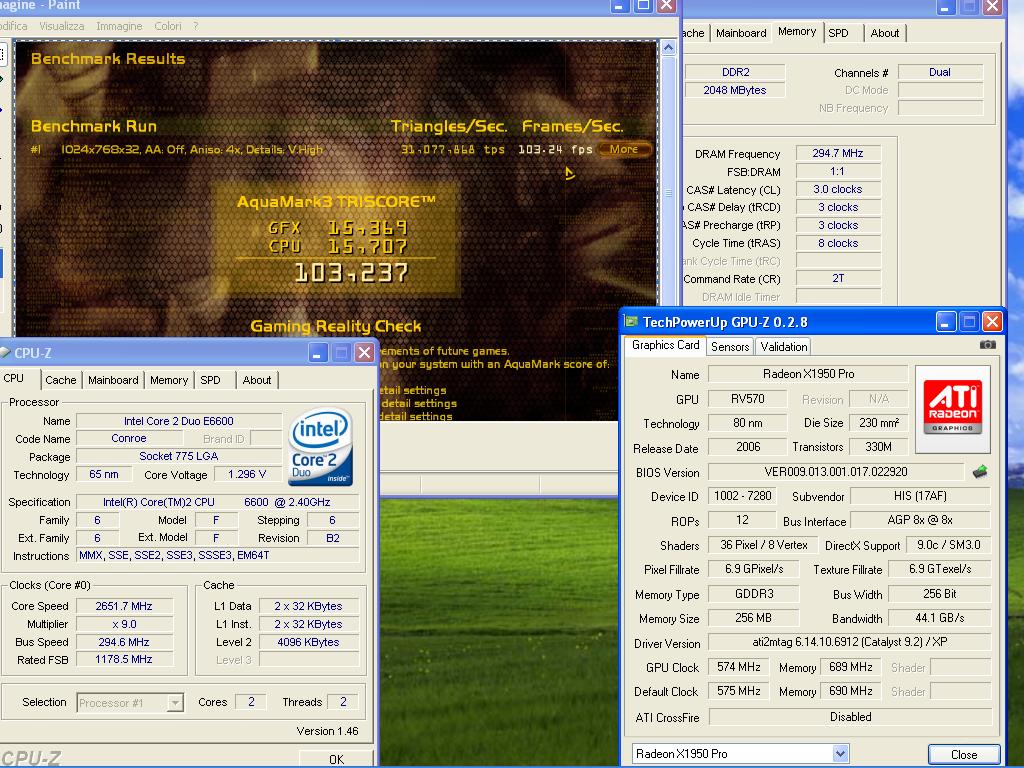Image resolution: width=1024 pixels, height=768 pixels.
Task: Click the Close button in GPU-Z
Action: 964,754
